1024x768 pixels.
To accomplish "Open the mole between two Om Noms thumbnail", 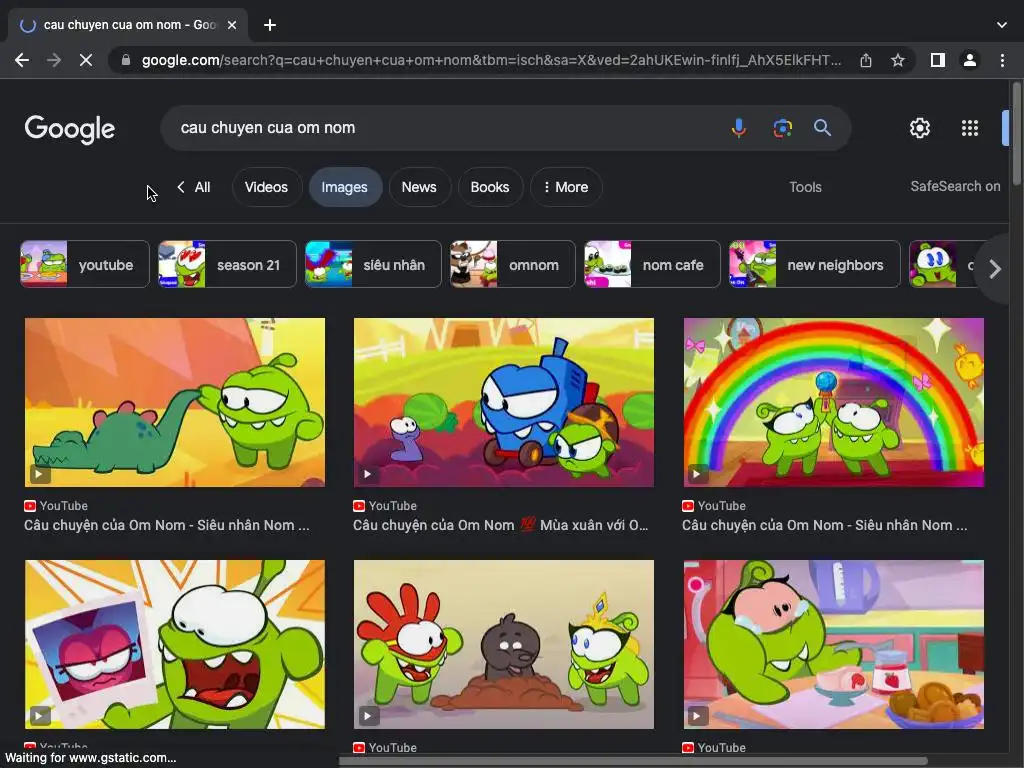I will [x=504, y=645].
